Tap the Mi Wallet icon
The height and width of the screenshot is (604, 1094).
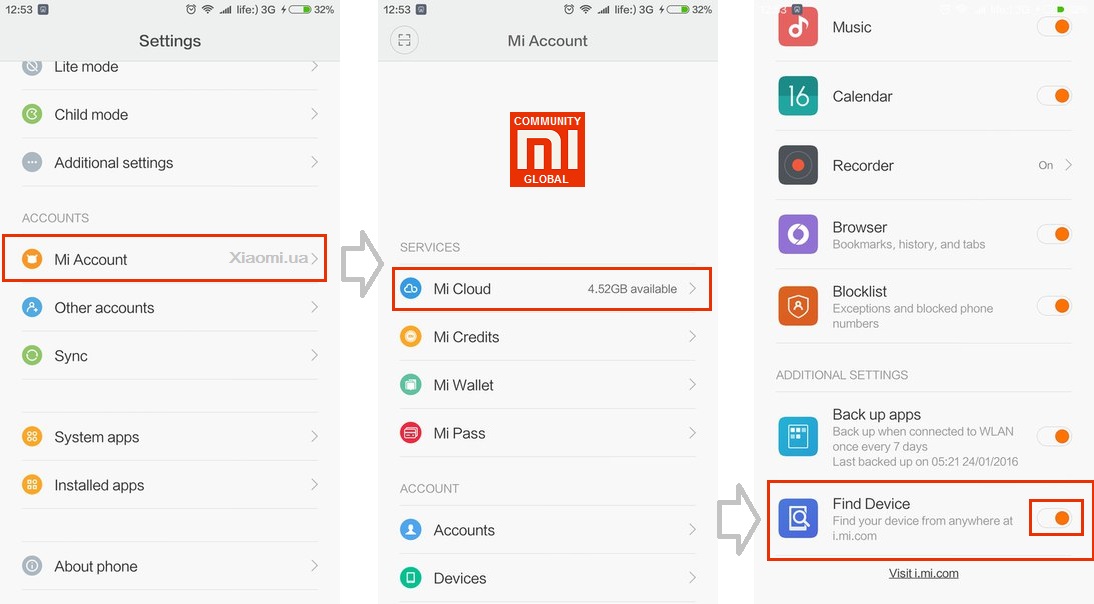point(410,385)
